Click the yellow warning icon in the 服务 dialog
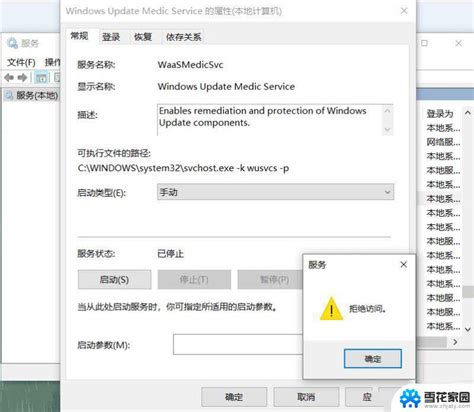Viewport: 474px width, 412px height. (331, 309)
